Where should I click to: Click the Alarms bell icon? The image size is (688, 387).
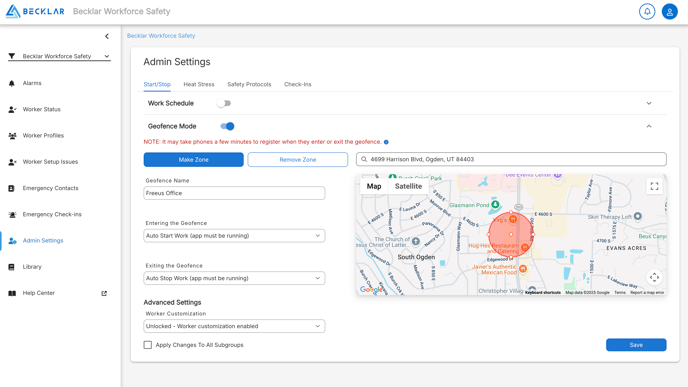[12, 83]
